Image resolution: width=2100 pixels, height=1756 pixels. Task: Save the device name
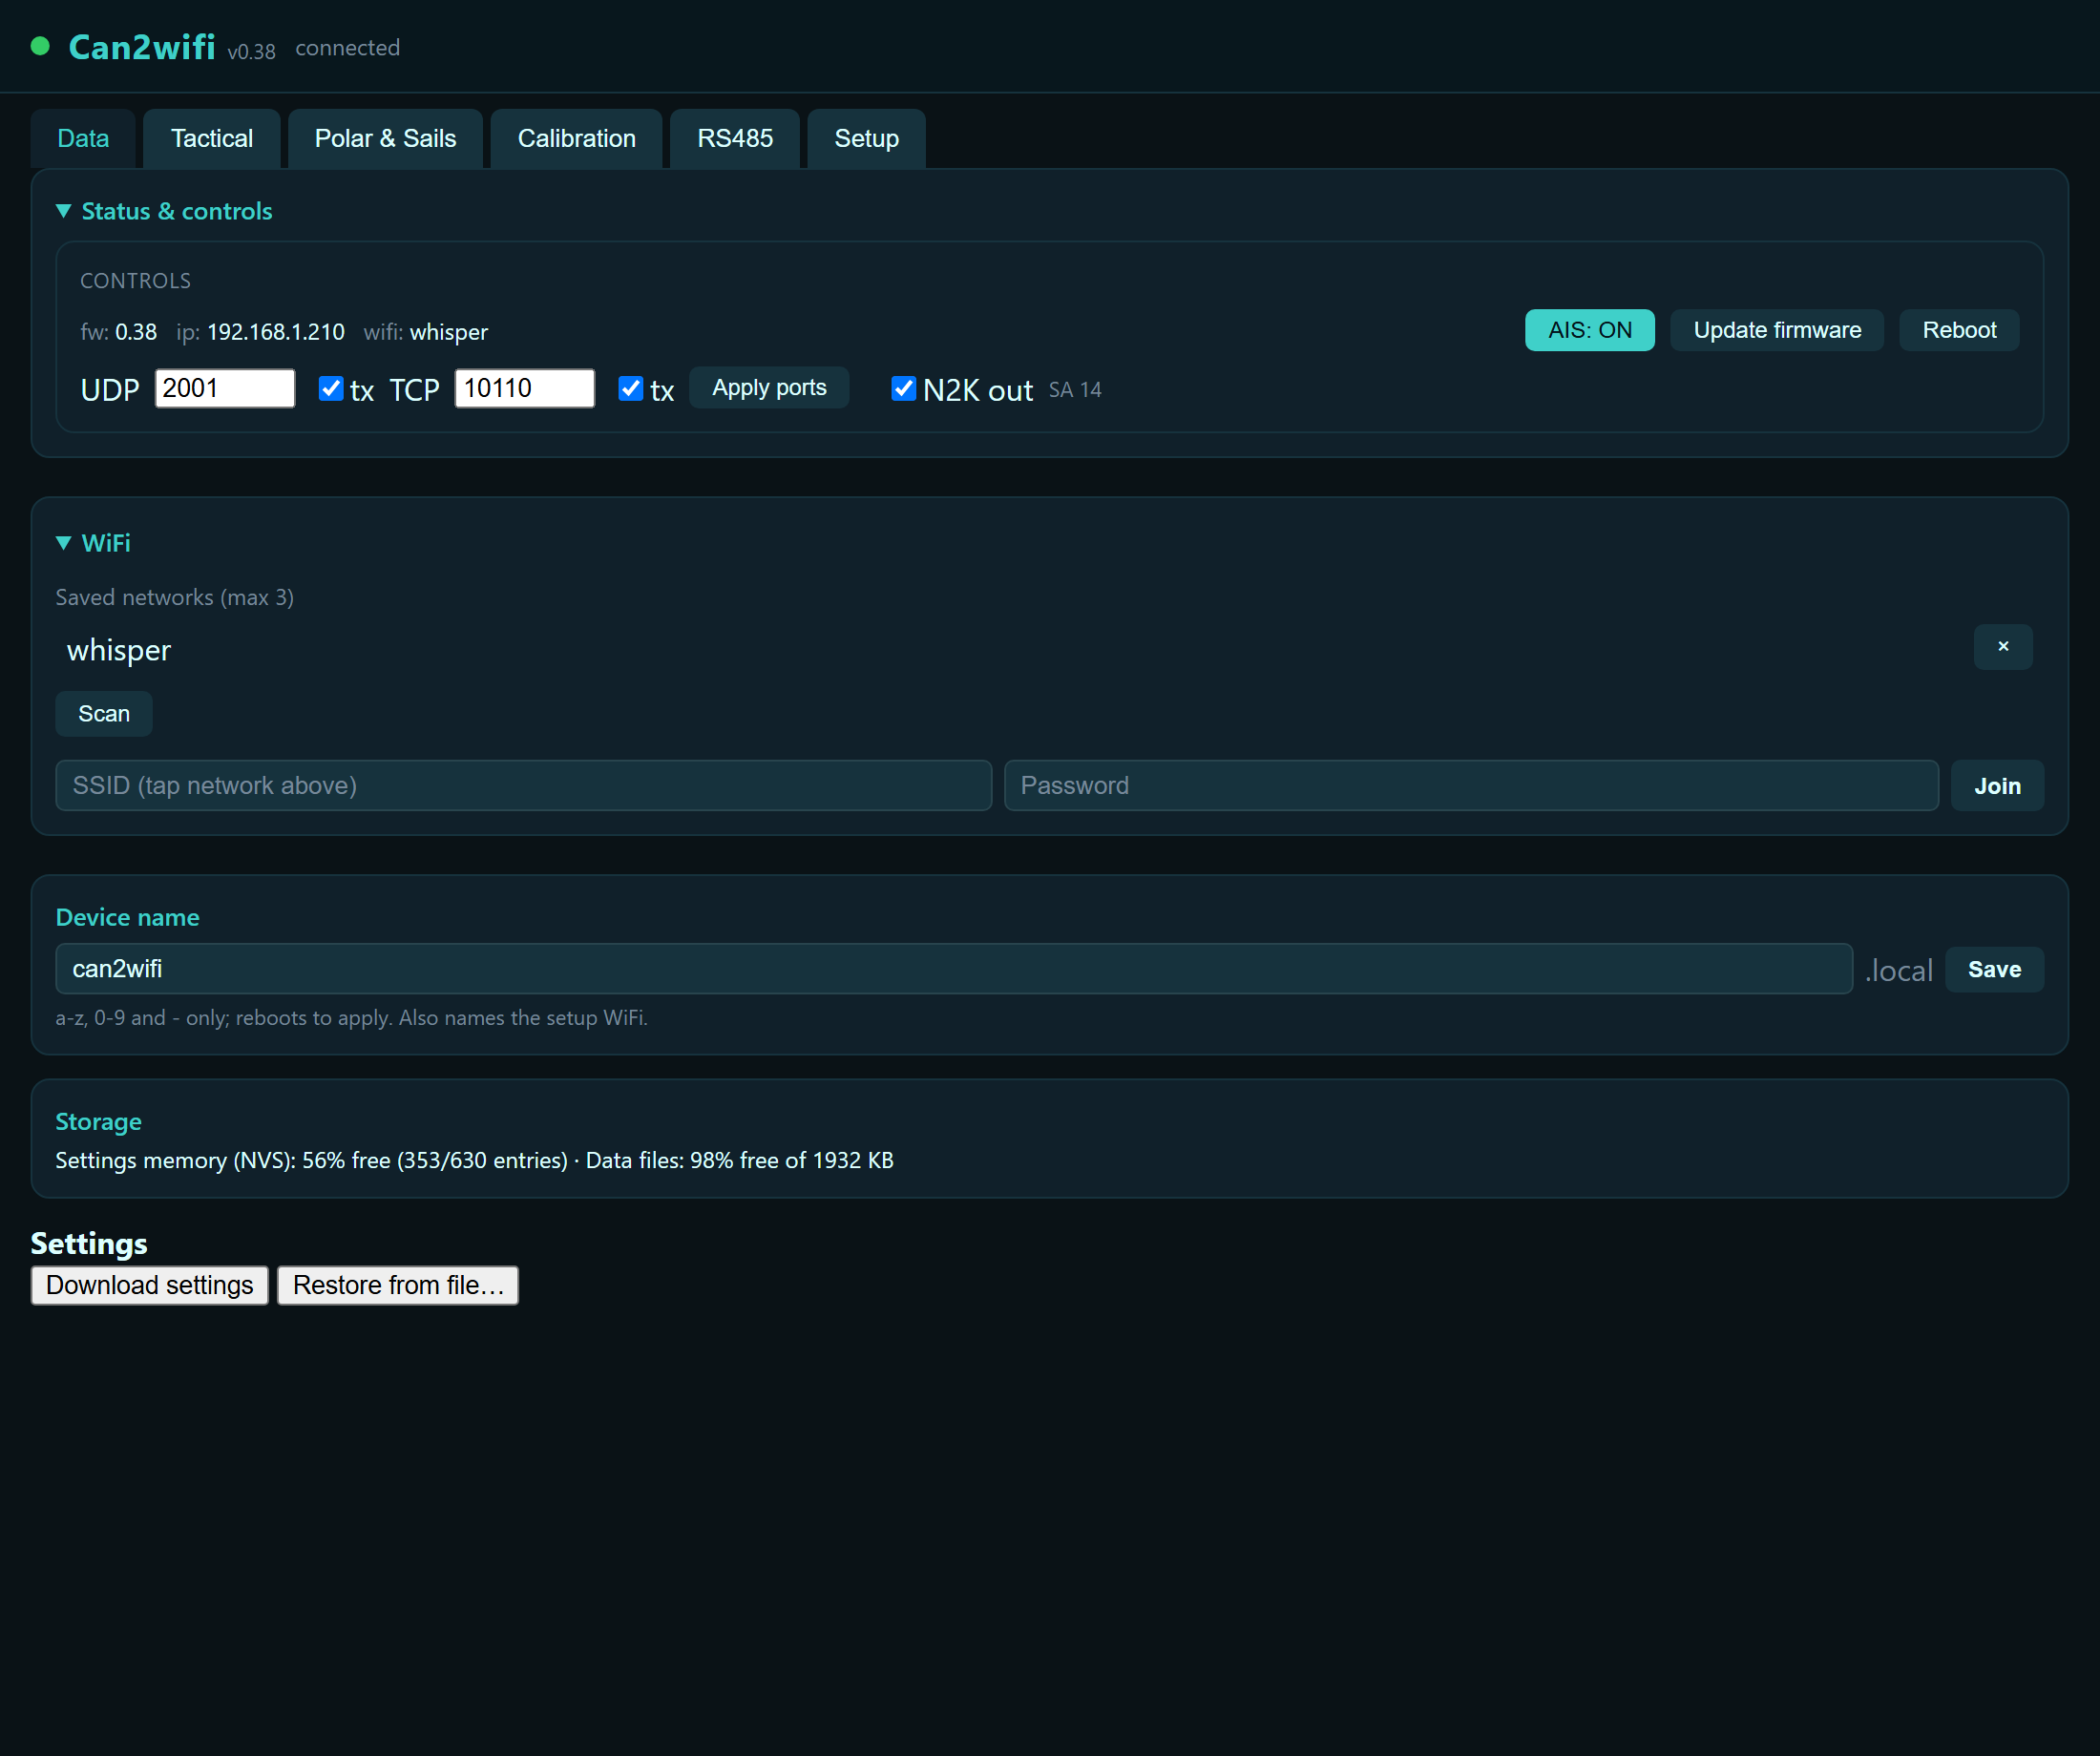pyautogui.click(x=1994, y=970)
